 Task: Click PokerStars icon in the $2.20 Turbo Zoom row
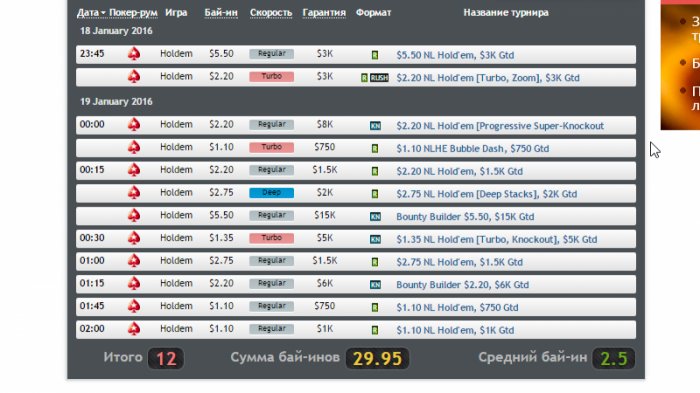coord(134,77)
